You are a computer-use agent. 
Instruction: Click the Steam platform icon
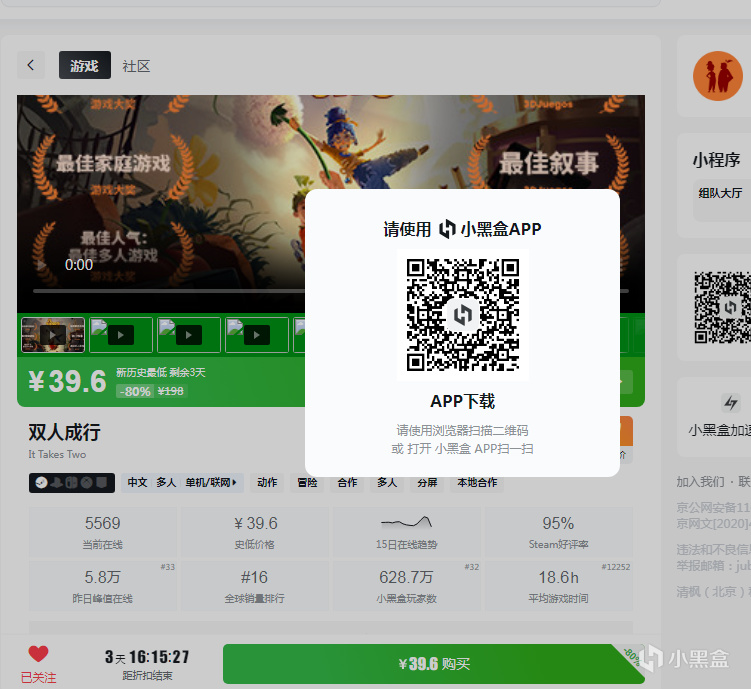click(42, 483)
